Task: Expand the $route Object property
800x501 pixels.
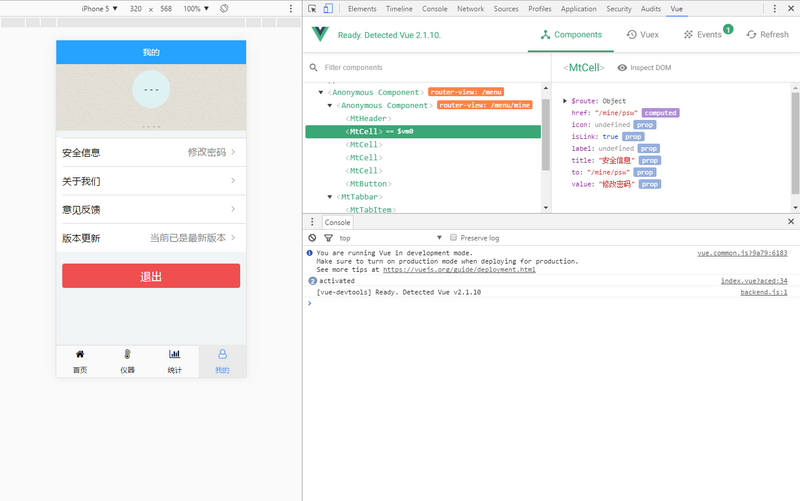Action: coord(565,101)
